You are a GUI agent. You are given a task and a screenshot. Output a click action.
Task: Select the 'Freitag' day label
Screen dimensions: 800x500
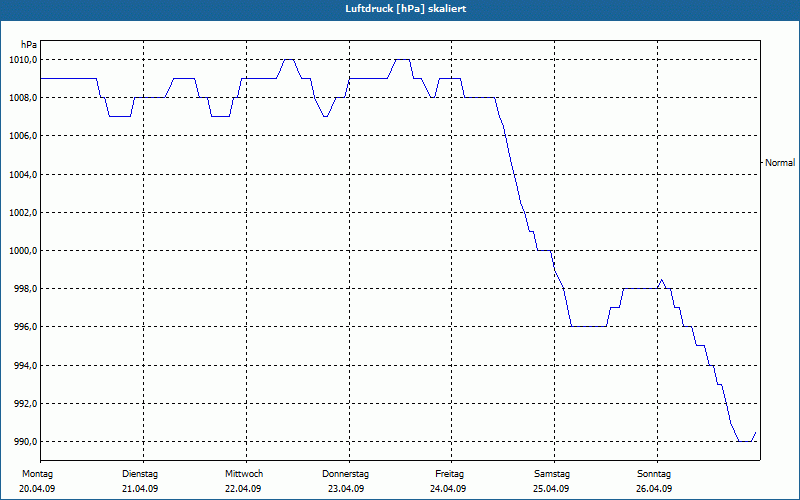(x=449, y=474)
